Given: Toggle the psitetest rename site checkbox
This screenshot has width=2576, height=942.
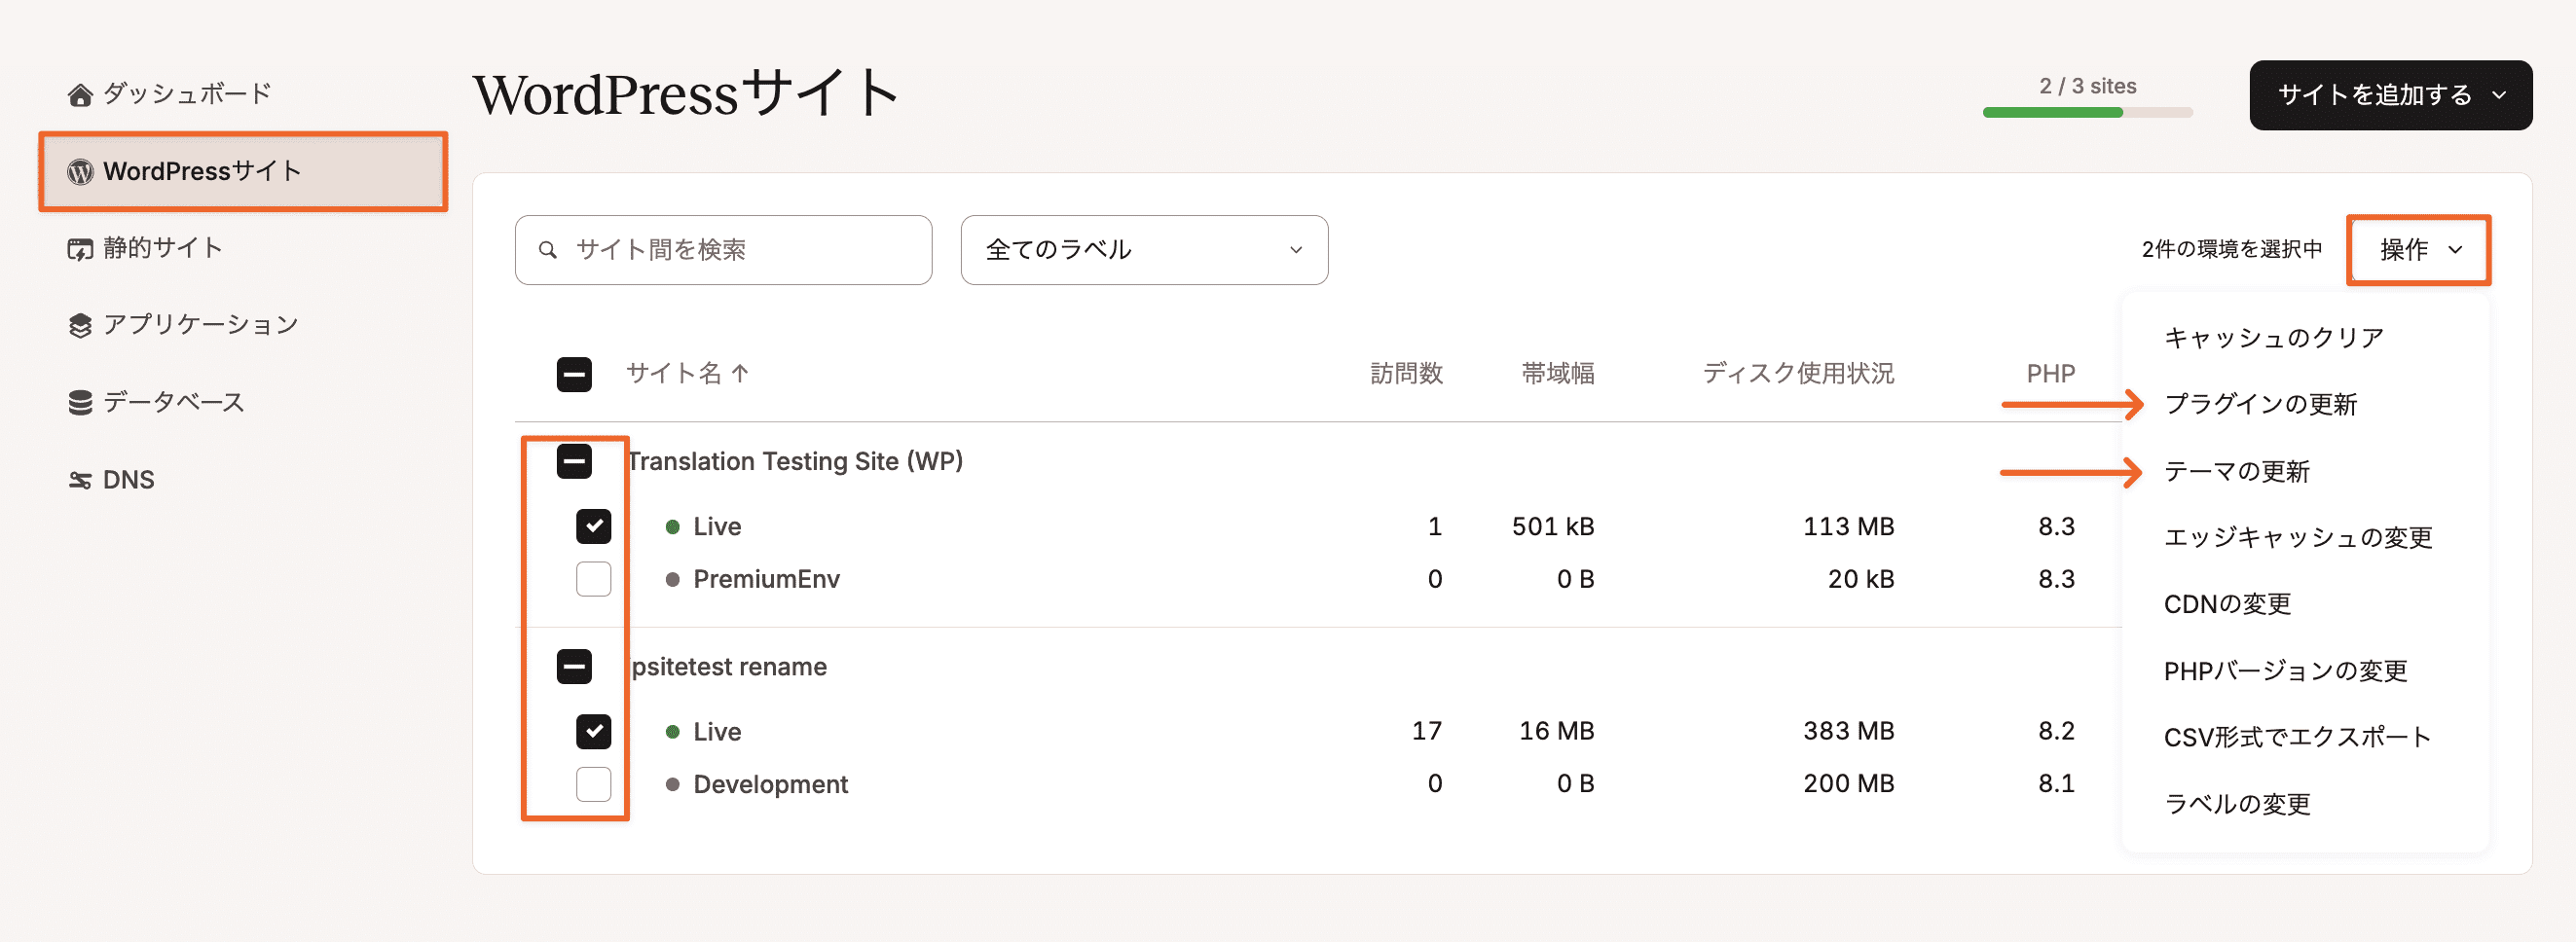Looking at the screenshot, I should click(574, 667).
